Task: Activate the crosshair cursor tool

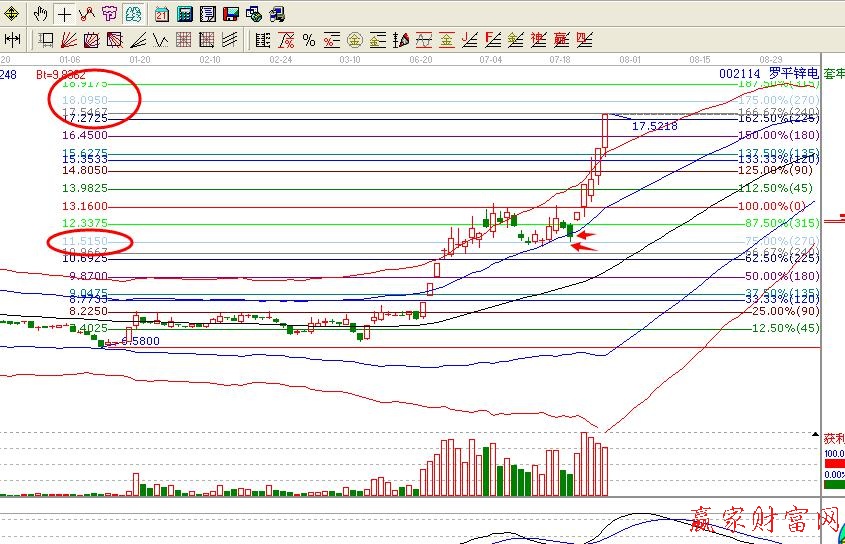Action: coord(64,14)
